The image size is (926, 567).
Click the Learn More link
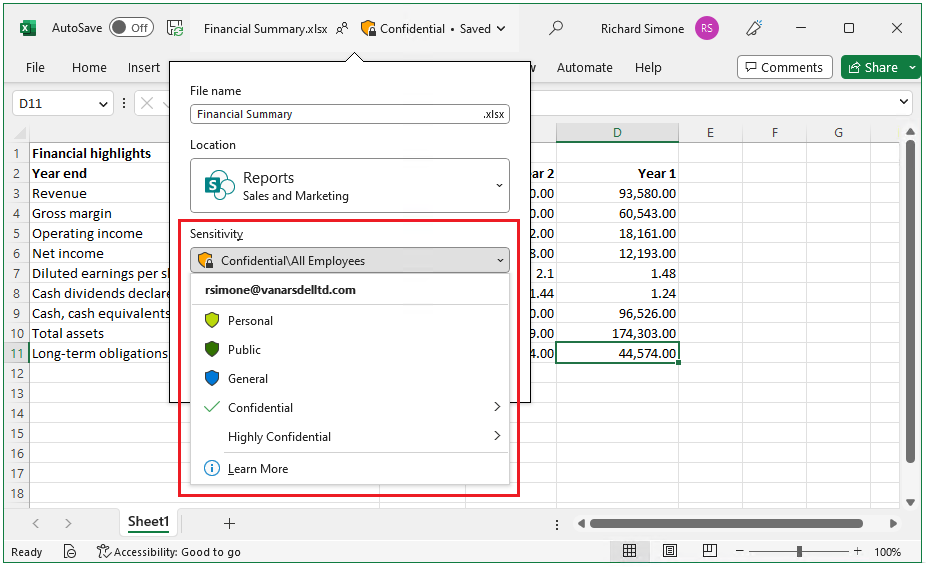258,469
